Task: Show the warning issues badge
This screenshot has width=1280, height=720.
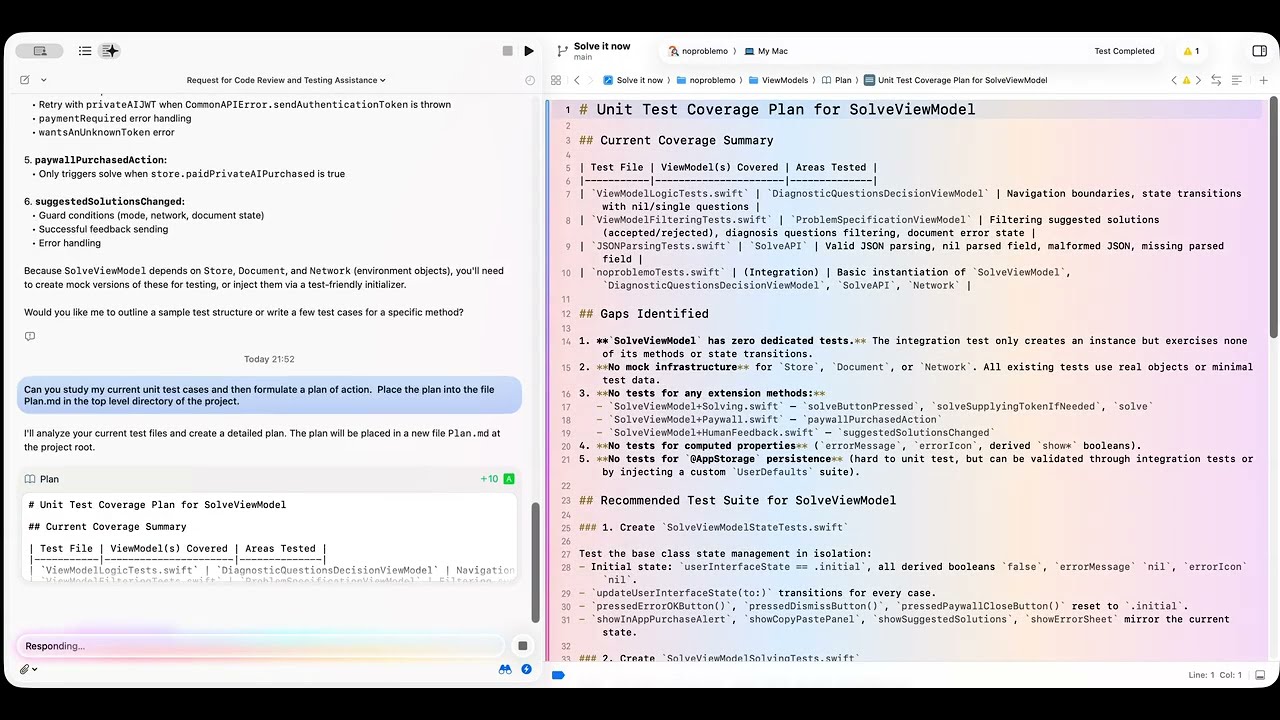Action: (1191, 51)
